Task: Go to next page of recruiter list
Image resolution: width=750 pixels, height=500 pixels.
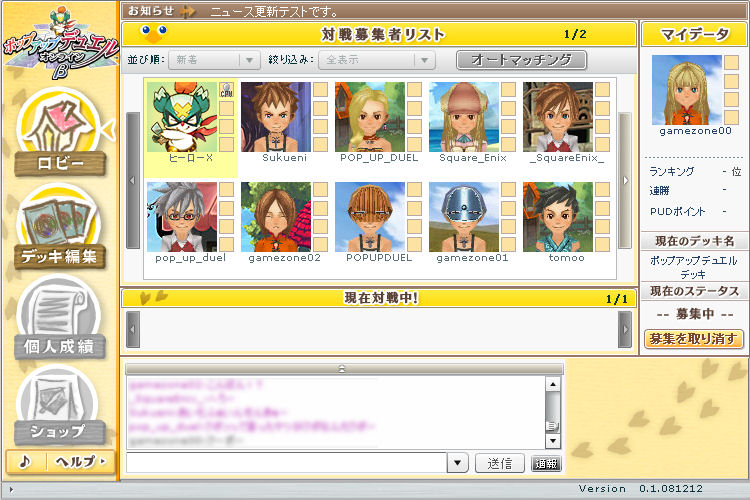Action: [x=625, y=180]
